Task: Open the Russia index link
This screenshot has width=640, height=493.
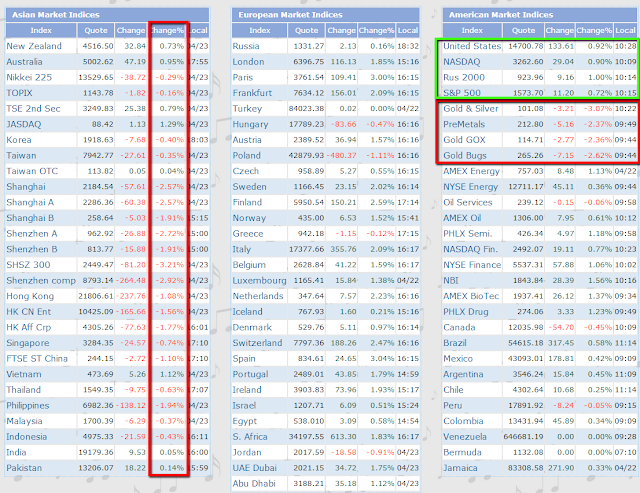Action: click(x=246, y=46)
